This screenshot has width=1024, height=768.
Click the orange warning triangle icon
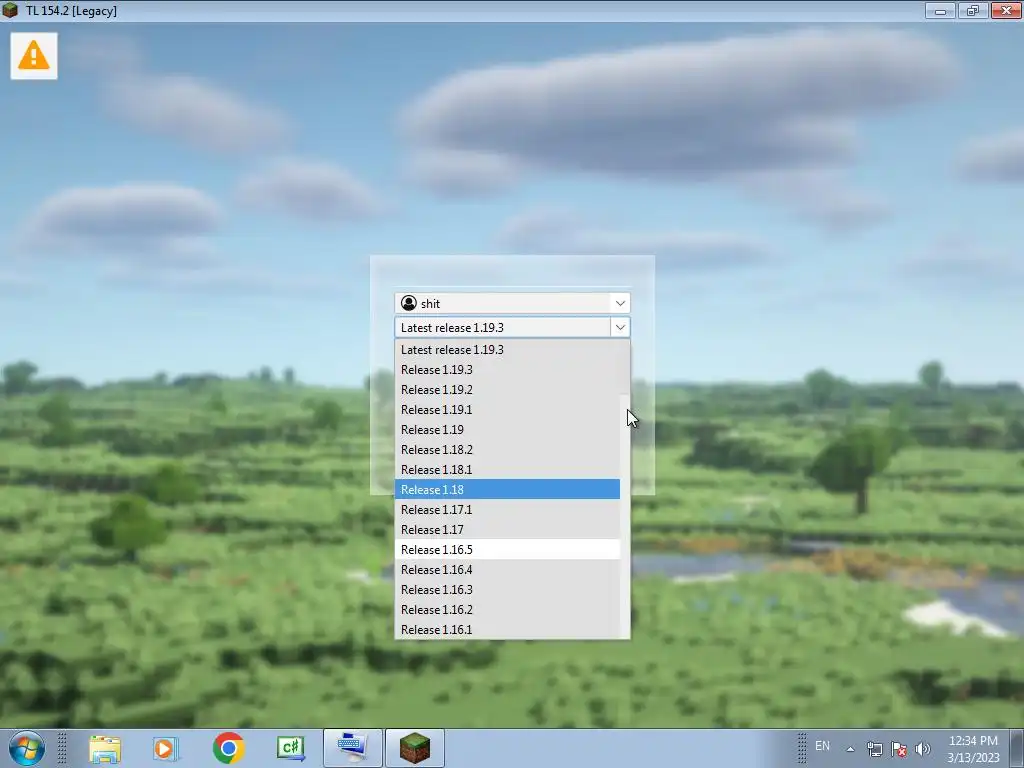(33, 56)
